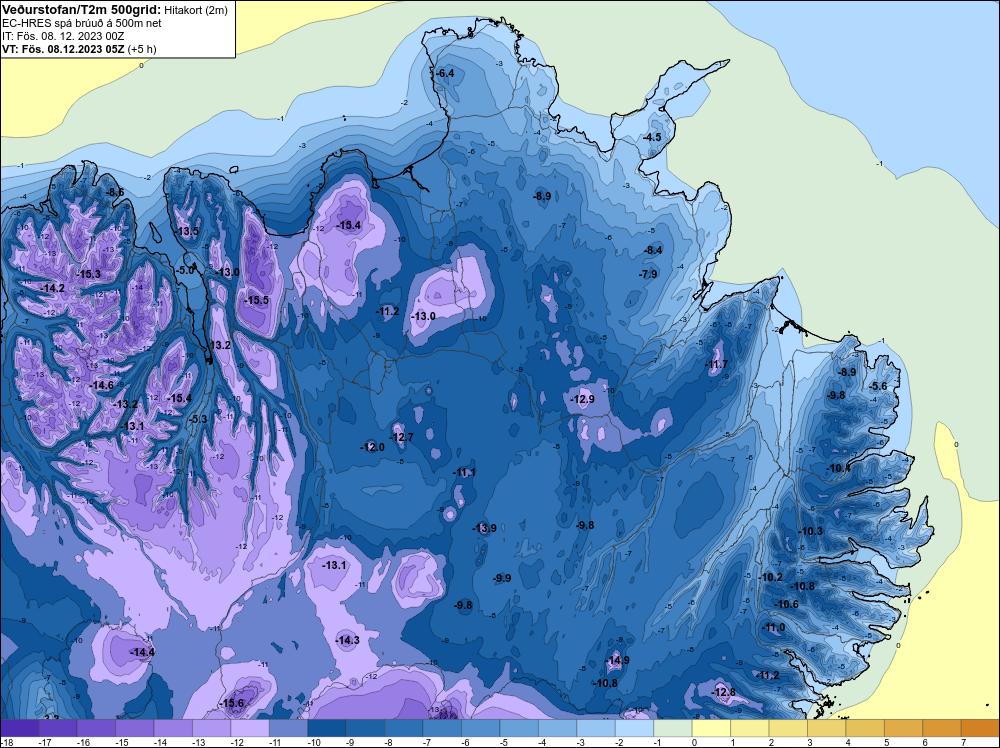Click the -12.9 temperature label
The width and height of the screenshot is (1000, 748).
(582, 399)
